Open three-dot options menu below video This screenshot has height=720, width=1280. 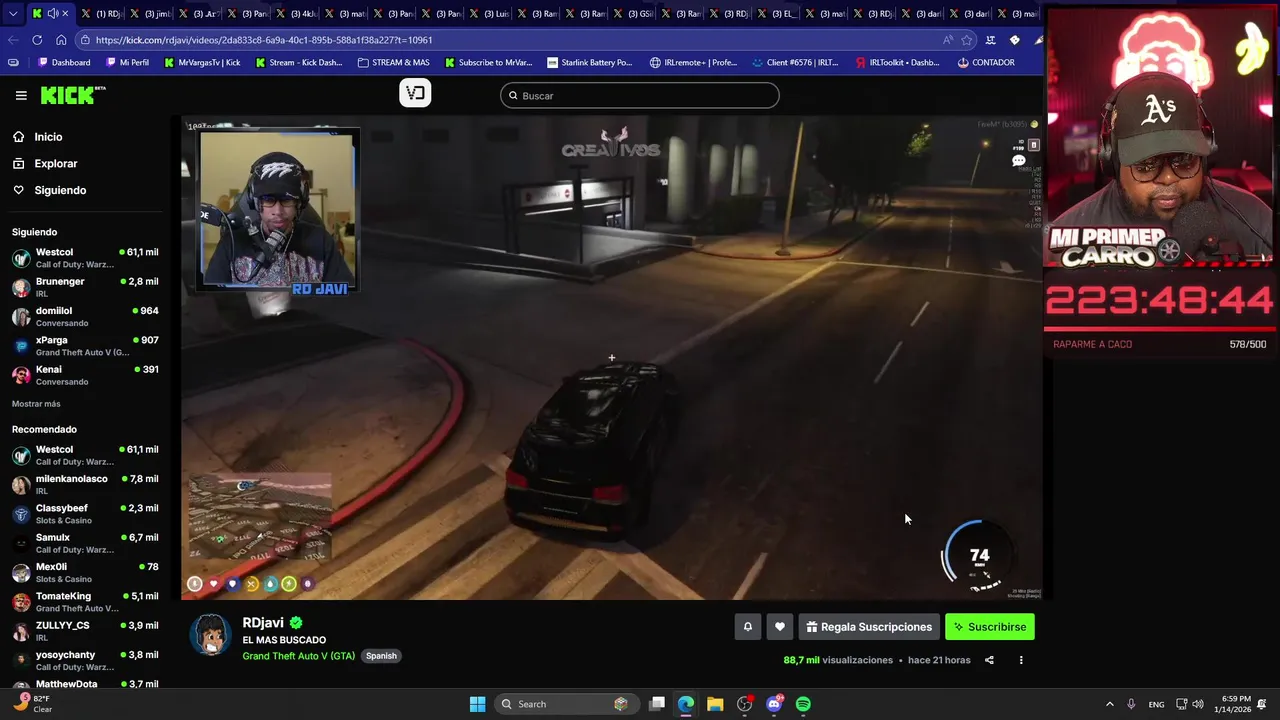pyautogui.click(x=1021, y=660)
